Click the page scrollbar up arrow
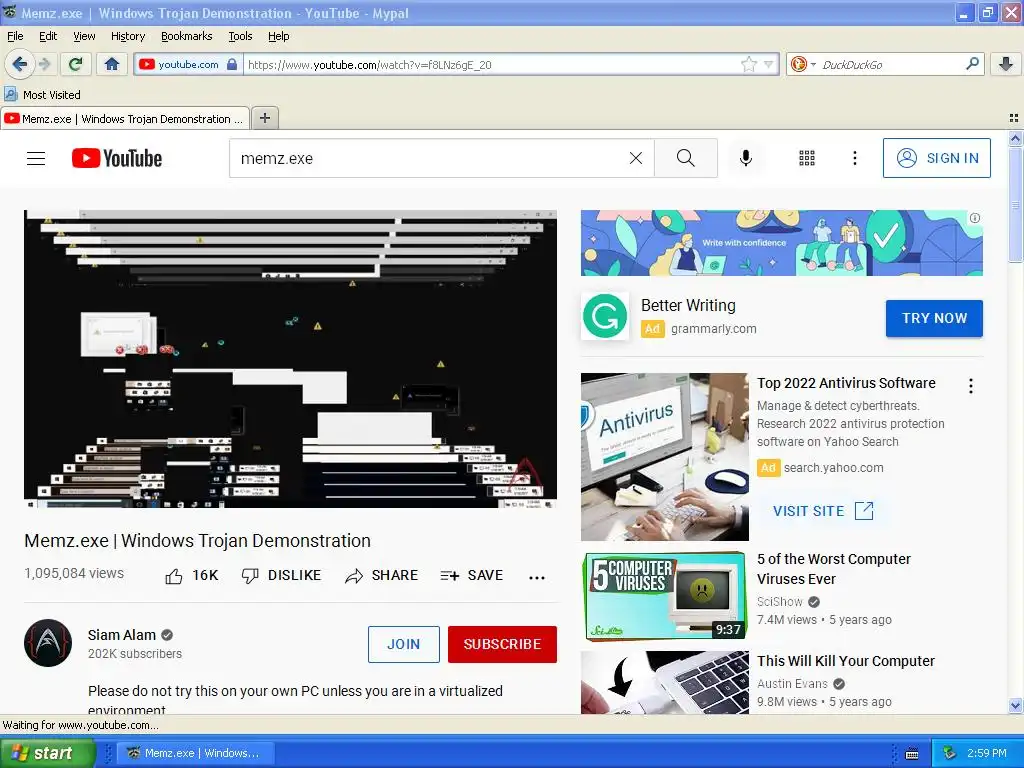 pyautogui.click(x=1015, y=138)
